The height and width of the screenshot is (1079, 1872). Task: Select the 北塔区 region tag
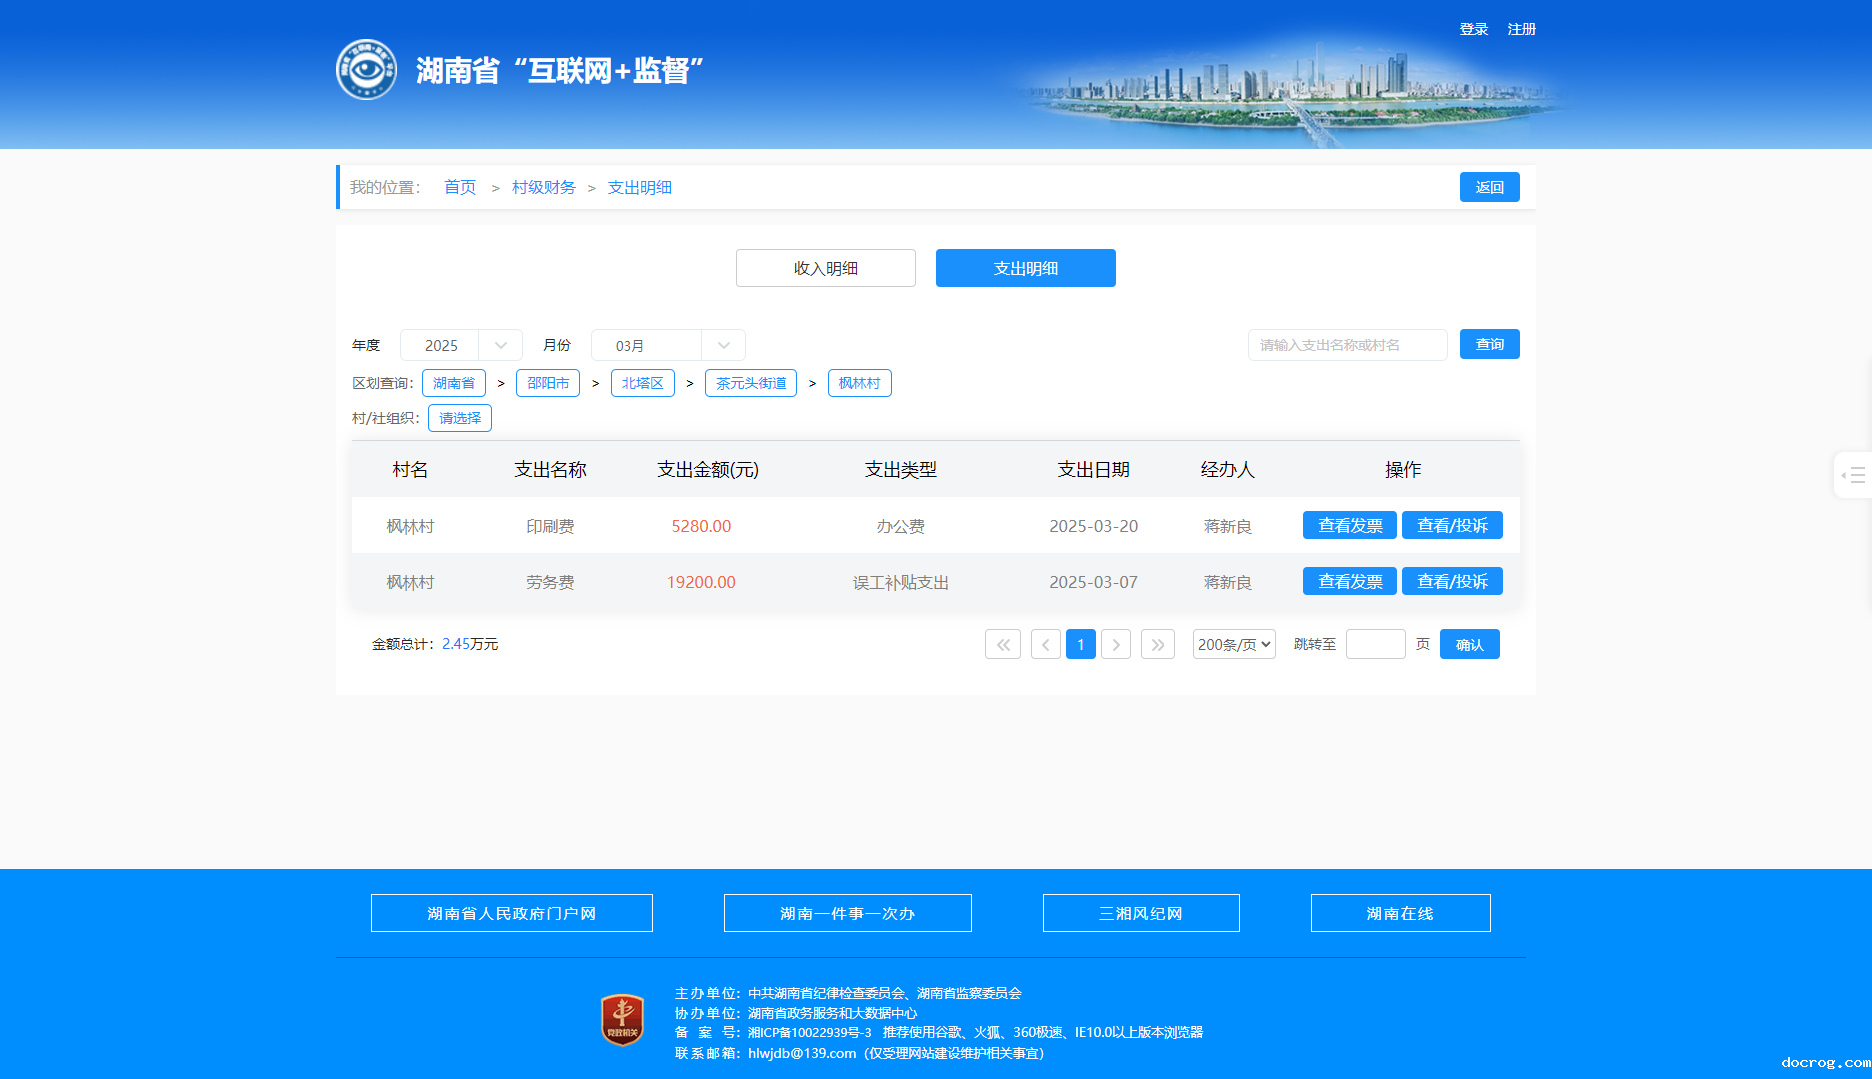click(x=642, y=383)
